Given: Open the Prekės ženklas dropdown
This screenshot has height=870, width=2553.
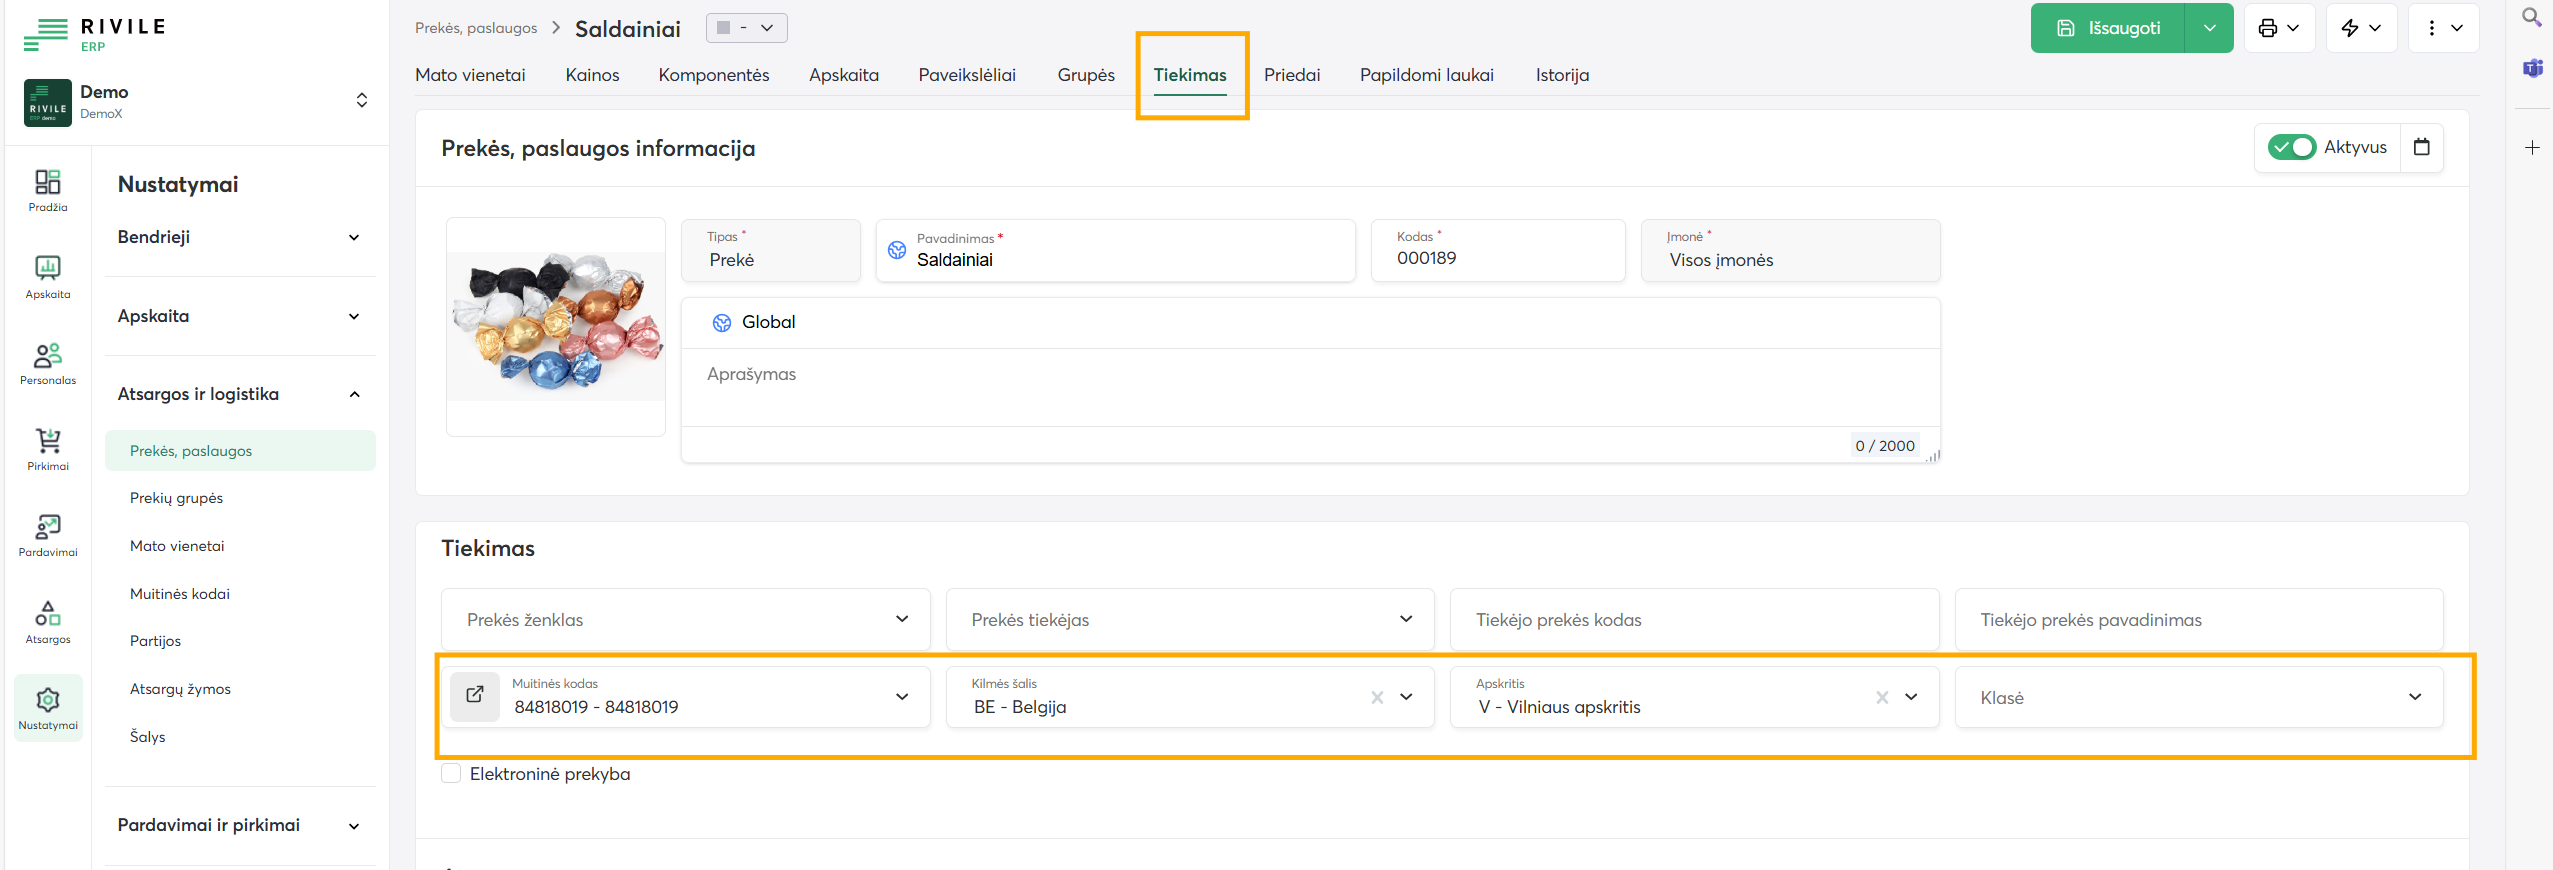Looking at the screenshot, I should [x=685, y=620].
